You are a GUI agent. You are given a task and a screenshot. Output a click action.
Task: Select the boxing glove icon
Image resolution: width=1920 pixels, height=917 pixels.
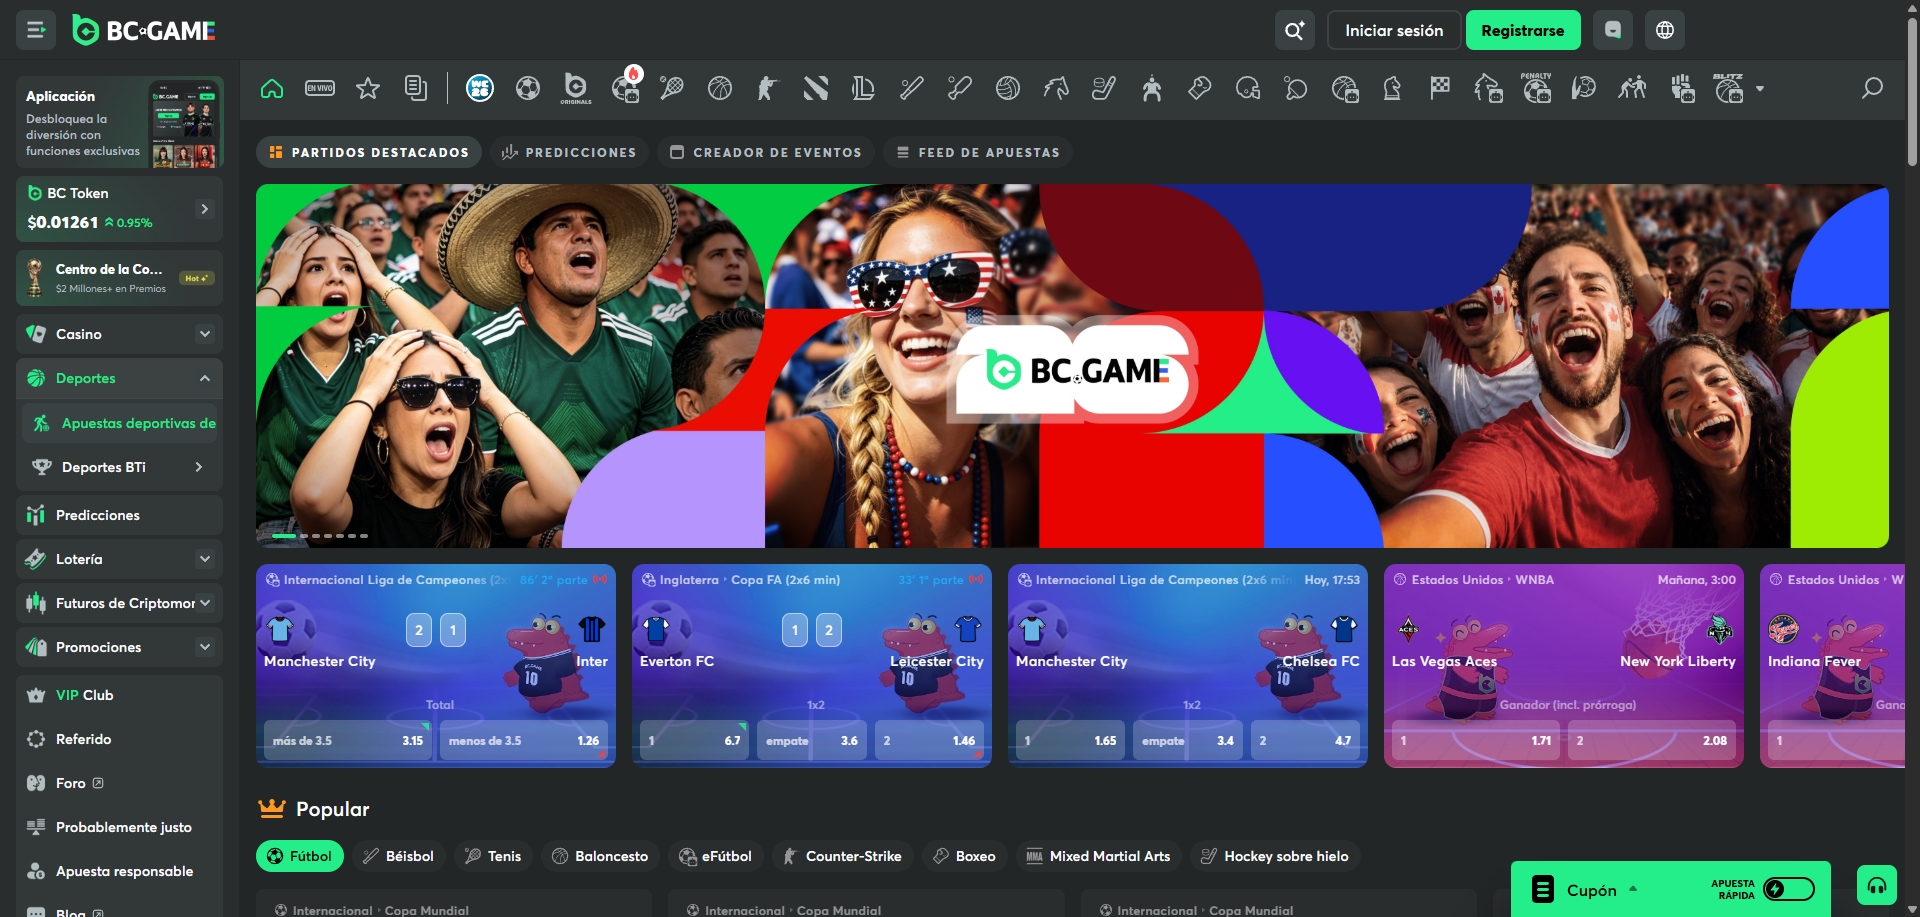1200,89
